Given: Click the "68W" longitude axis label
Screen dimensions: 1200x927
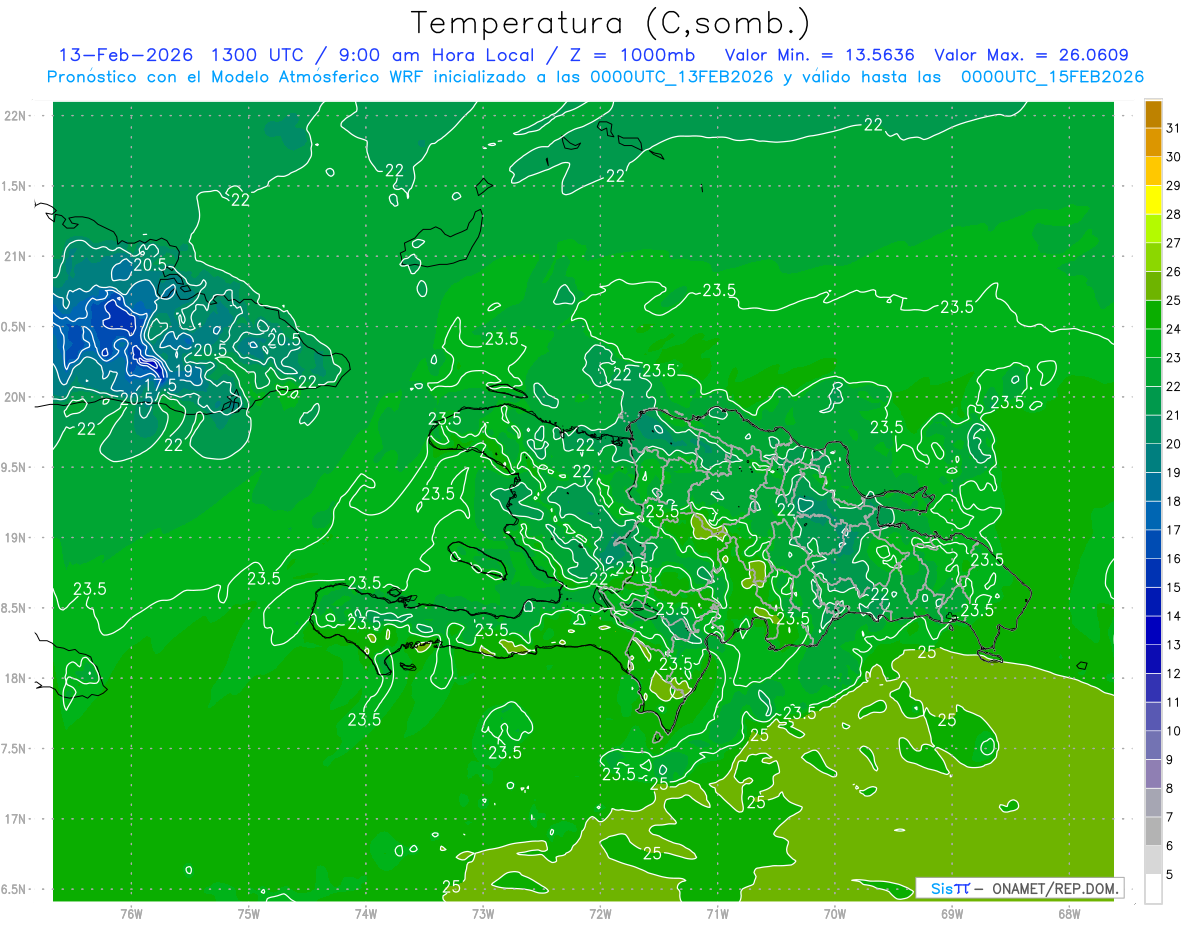Looking at the screenshot, I should [x=1069, y=913].
